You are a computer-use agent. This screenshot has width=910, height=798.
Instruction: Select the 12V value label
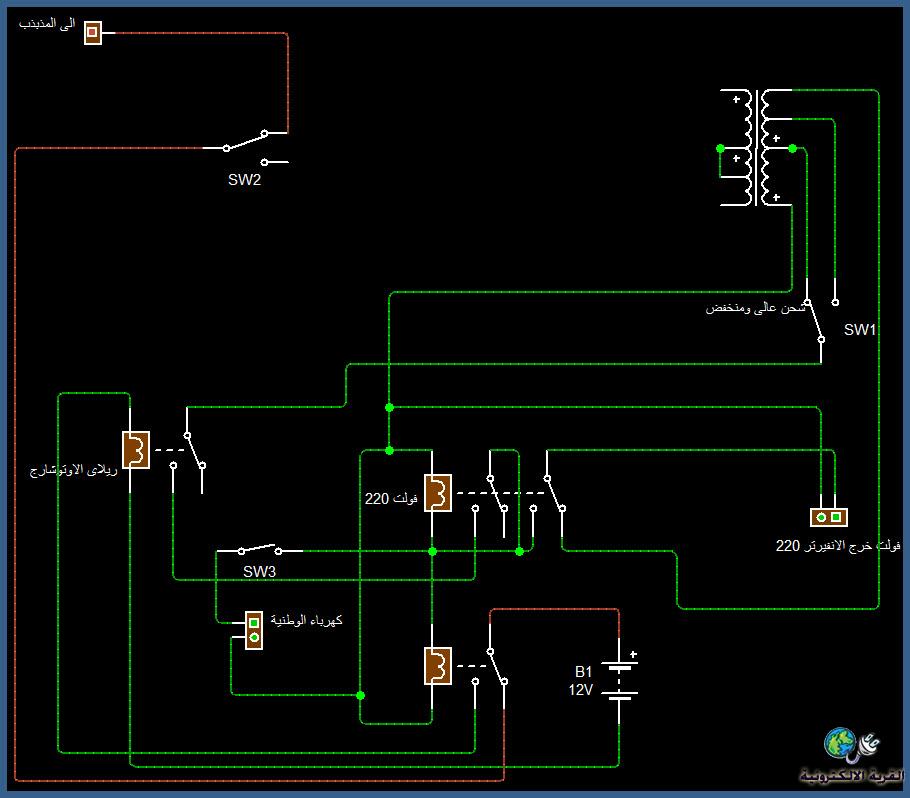(580, 689)
